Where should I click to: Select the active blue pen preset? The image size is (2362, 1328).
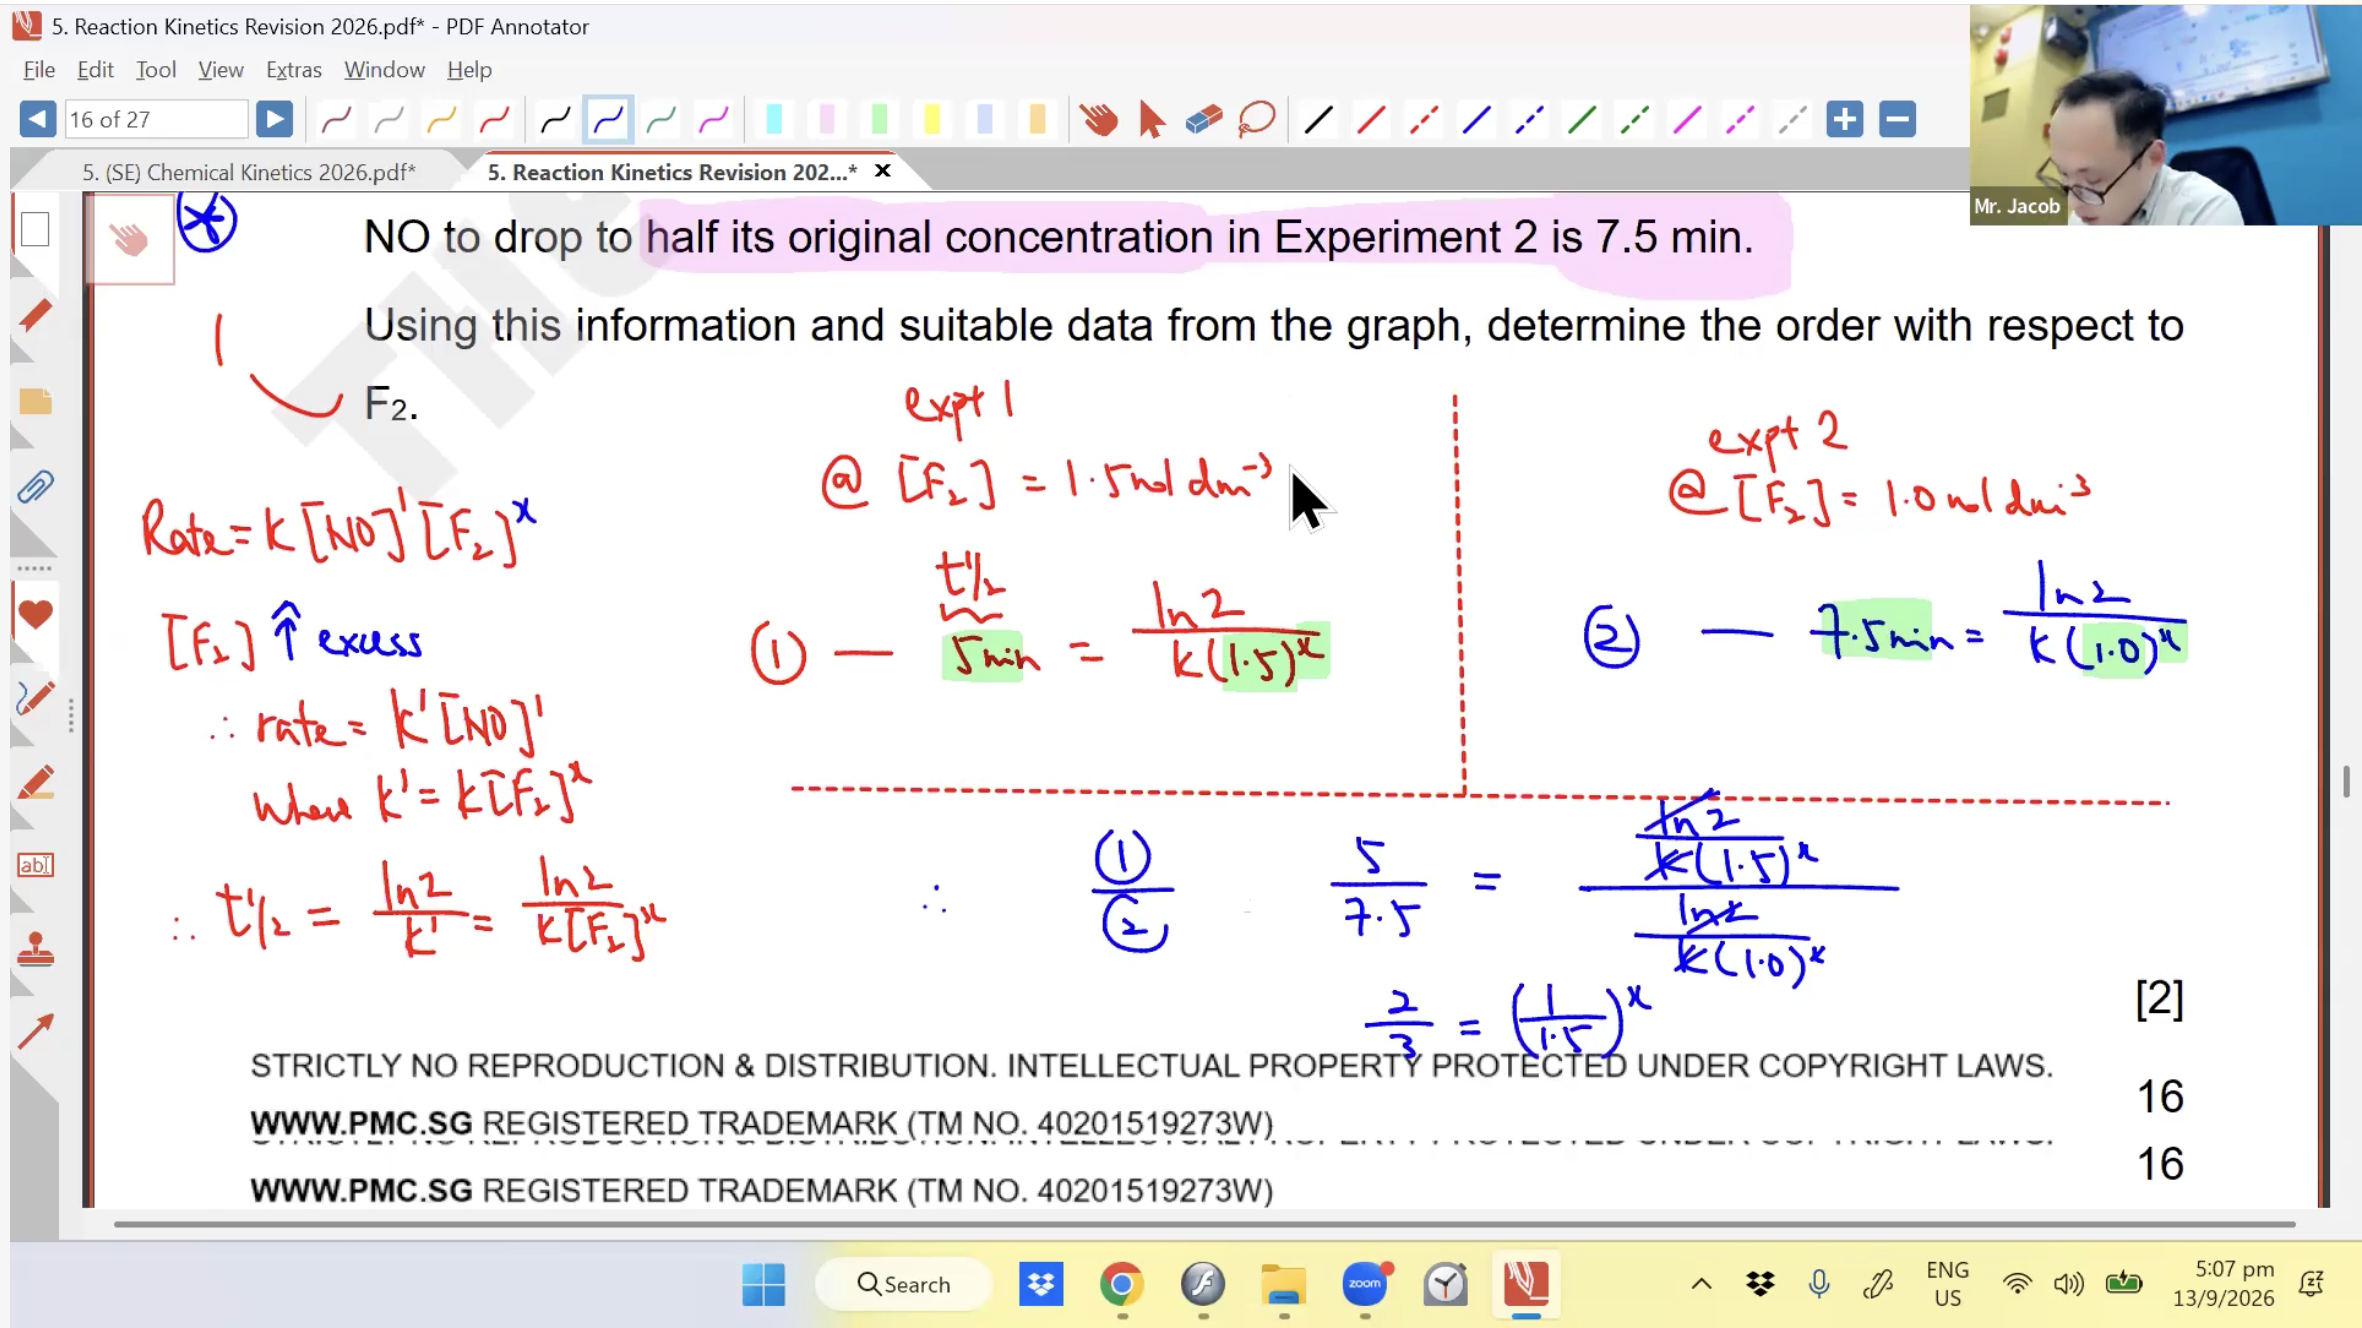[x=608, y=120]
